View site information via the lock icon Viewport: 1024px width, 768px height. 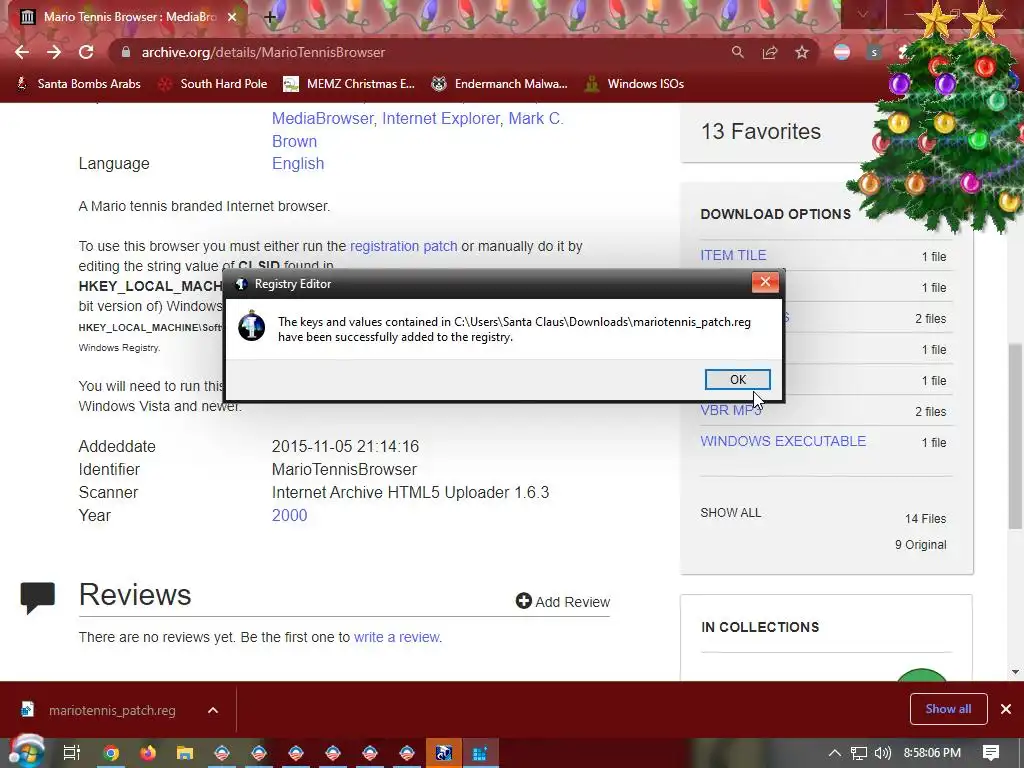(126, 52)
